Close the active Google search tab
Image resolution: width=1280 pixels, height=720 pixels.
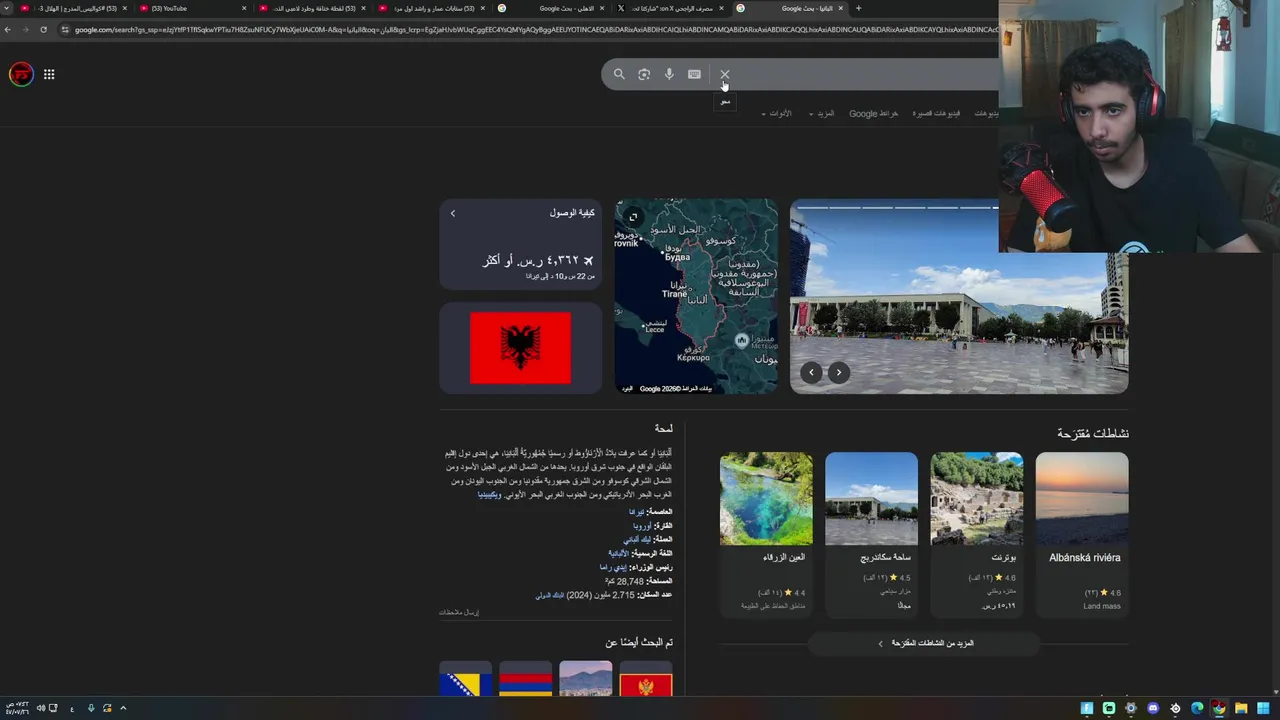click(840, 8)
